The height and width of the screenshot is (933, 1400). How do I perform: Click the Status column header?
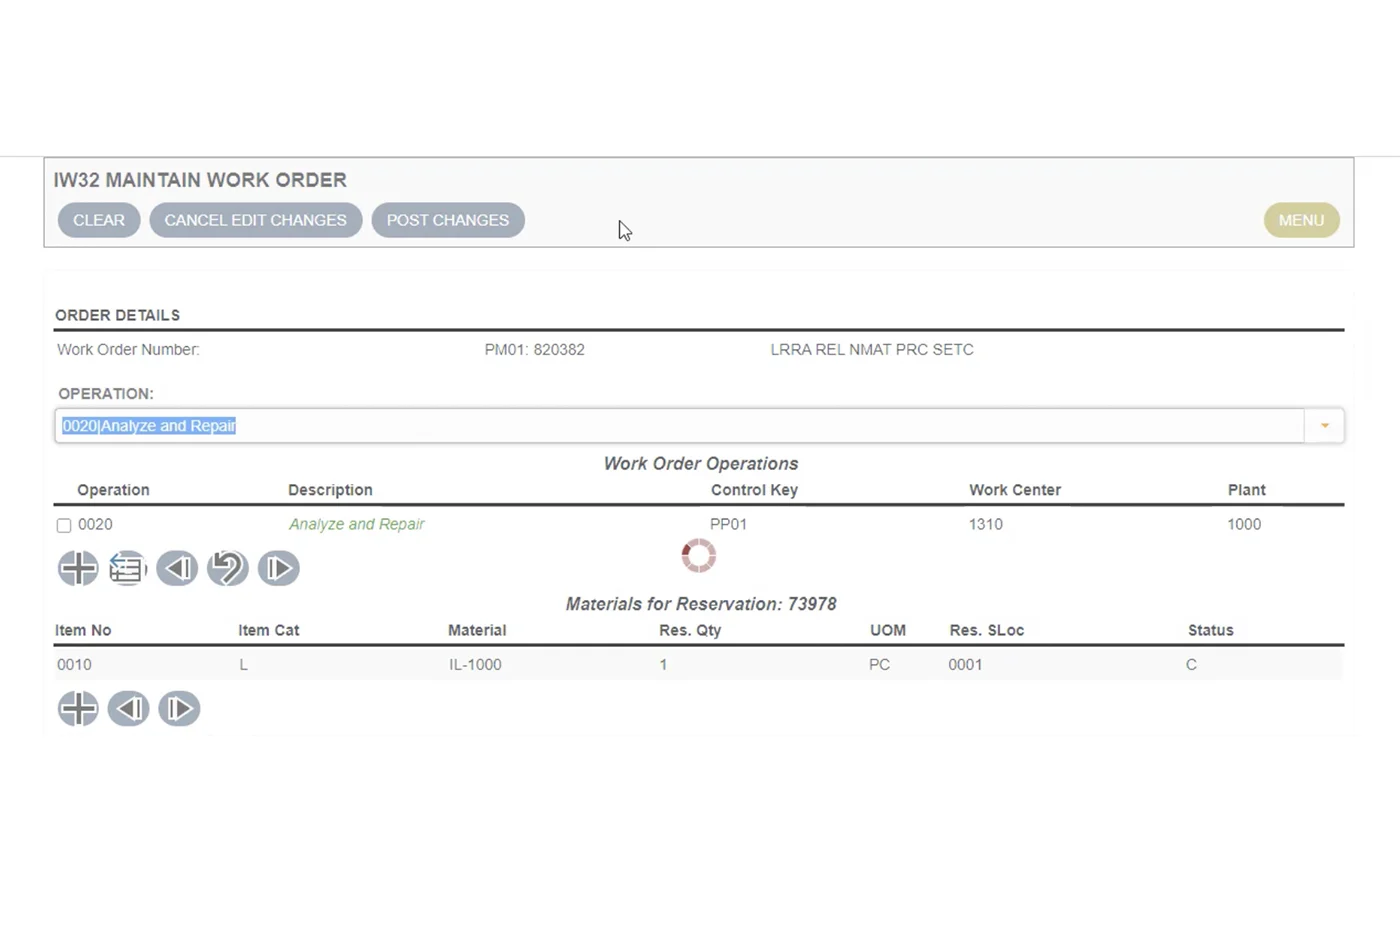1211,630
